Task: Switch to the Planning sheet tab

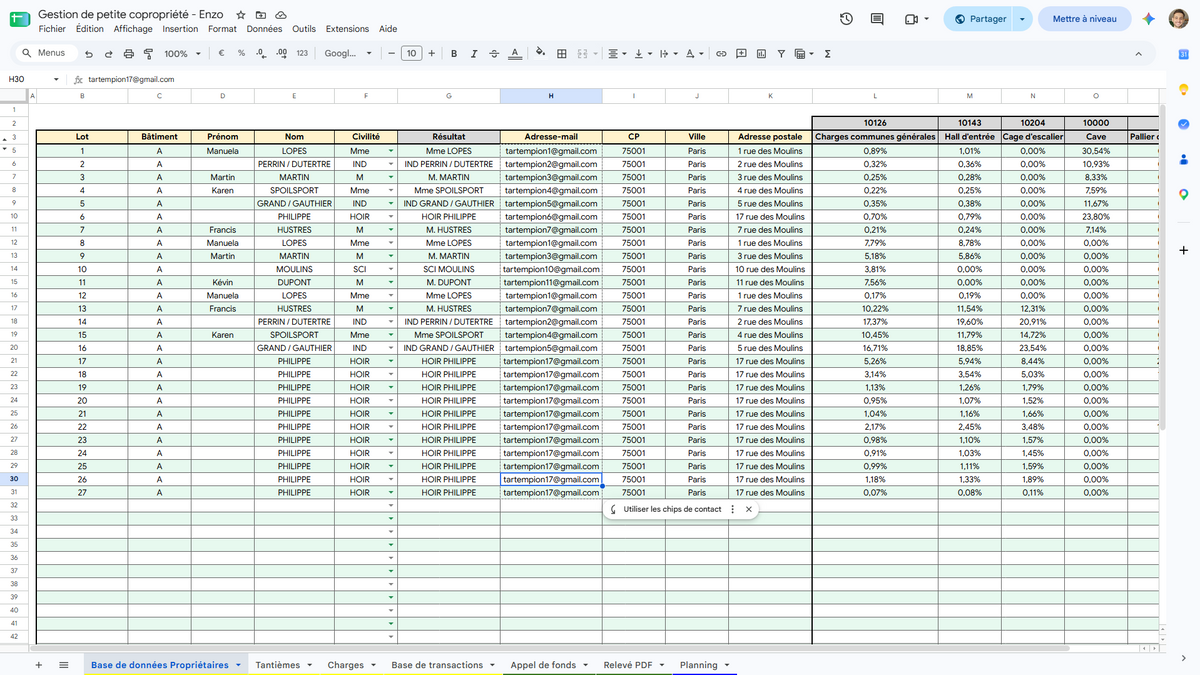Action: pos(698,665)
